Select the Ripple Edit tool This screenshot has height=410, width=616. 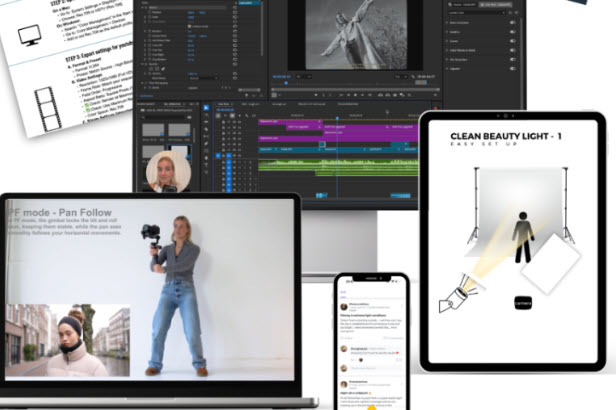pyautogui.click(x=206, y=122)
